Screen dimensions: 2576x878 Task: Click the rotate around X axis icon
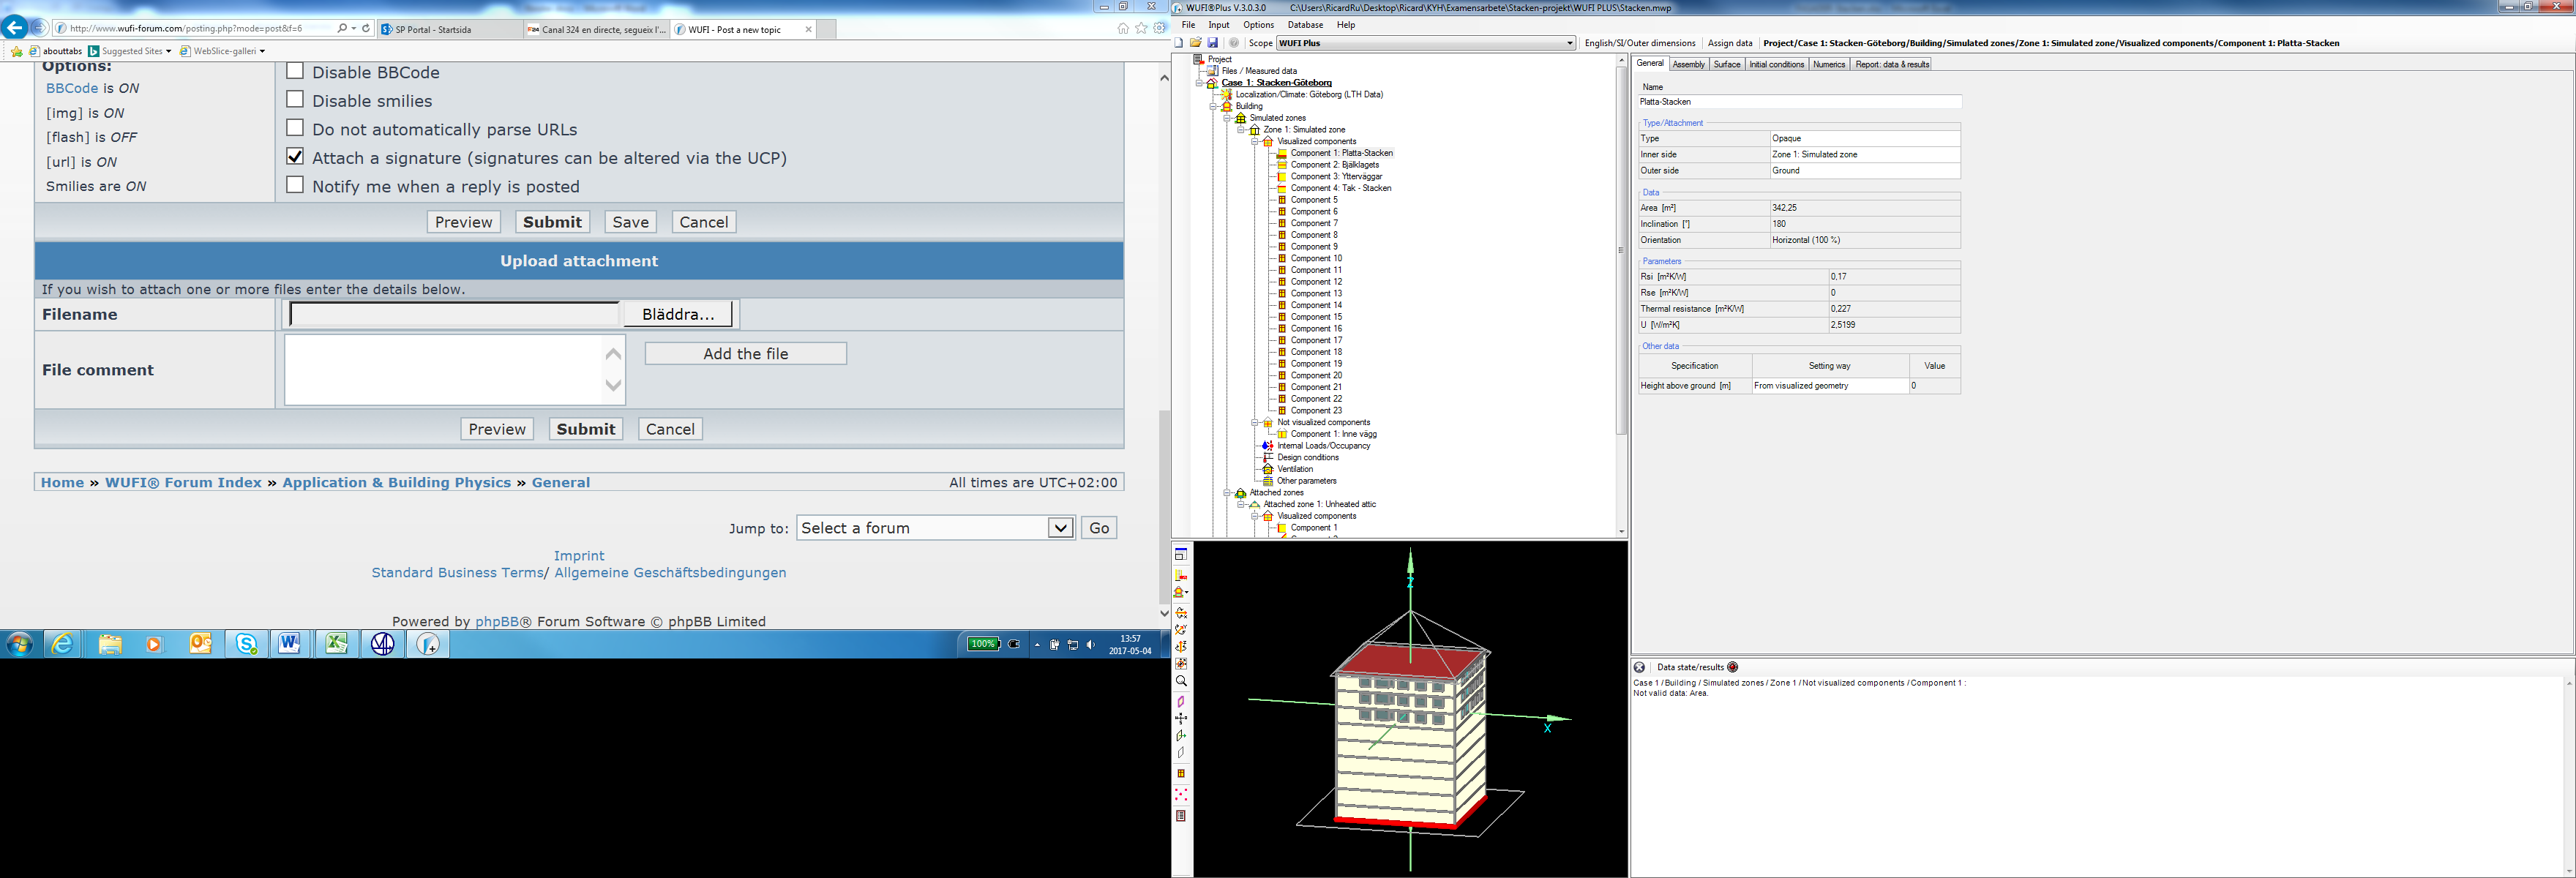pyautogui.click(x=1181, y=613)
